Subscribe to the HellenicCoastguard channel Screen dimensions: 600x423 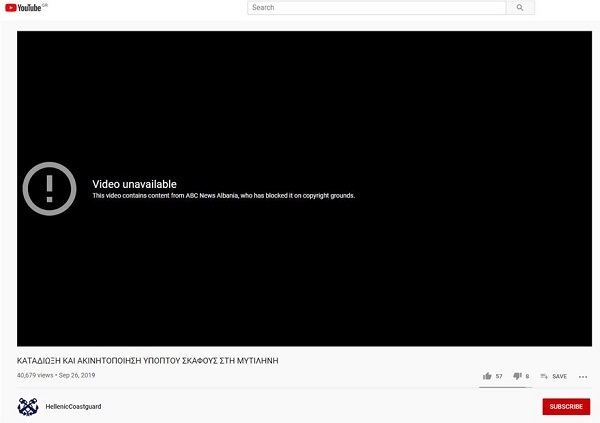[565, 406]
